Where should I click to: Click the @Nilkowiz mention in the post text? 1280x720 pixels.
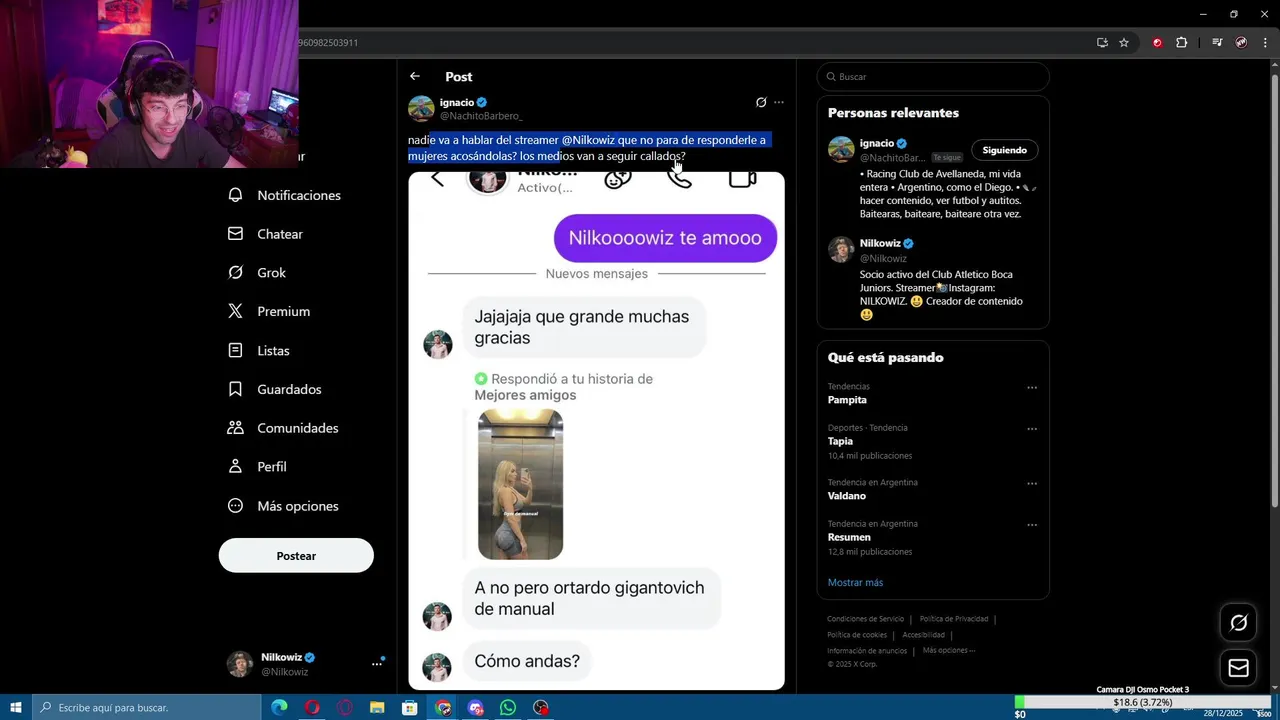click(x=588, y=140)
